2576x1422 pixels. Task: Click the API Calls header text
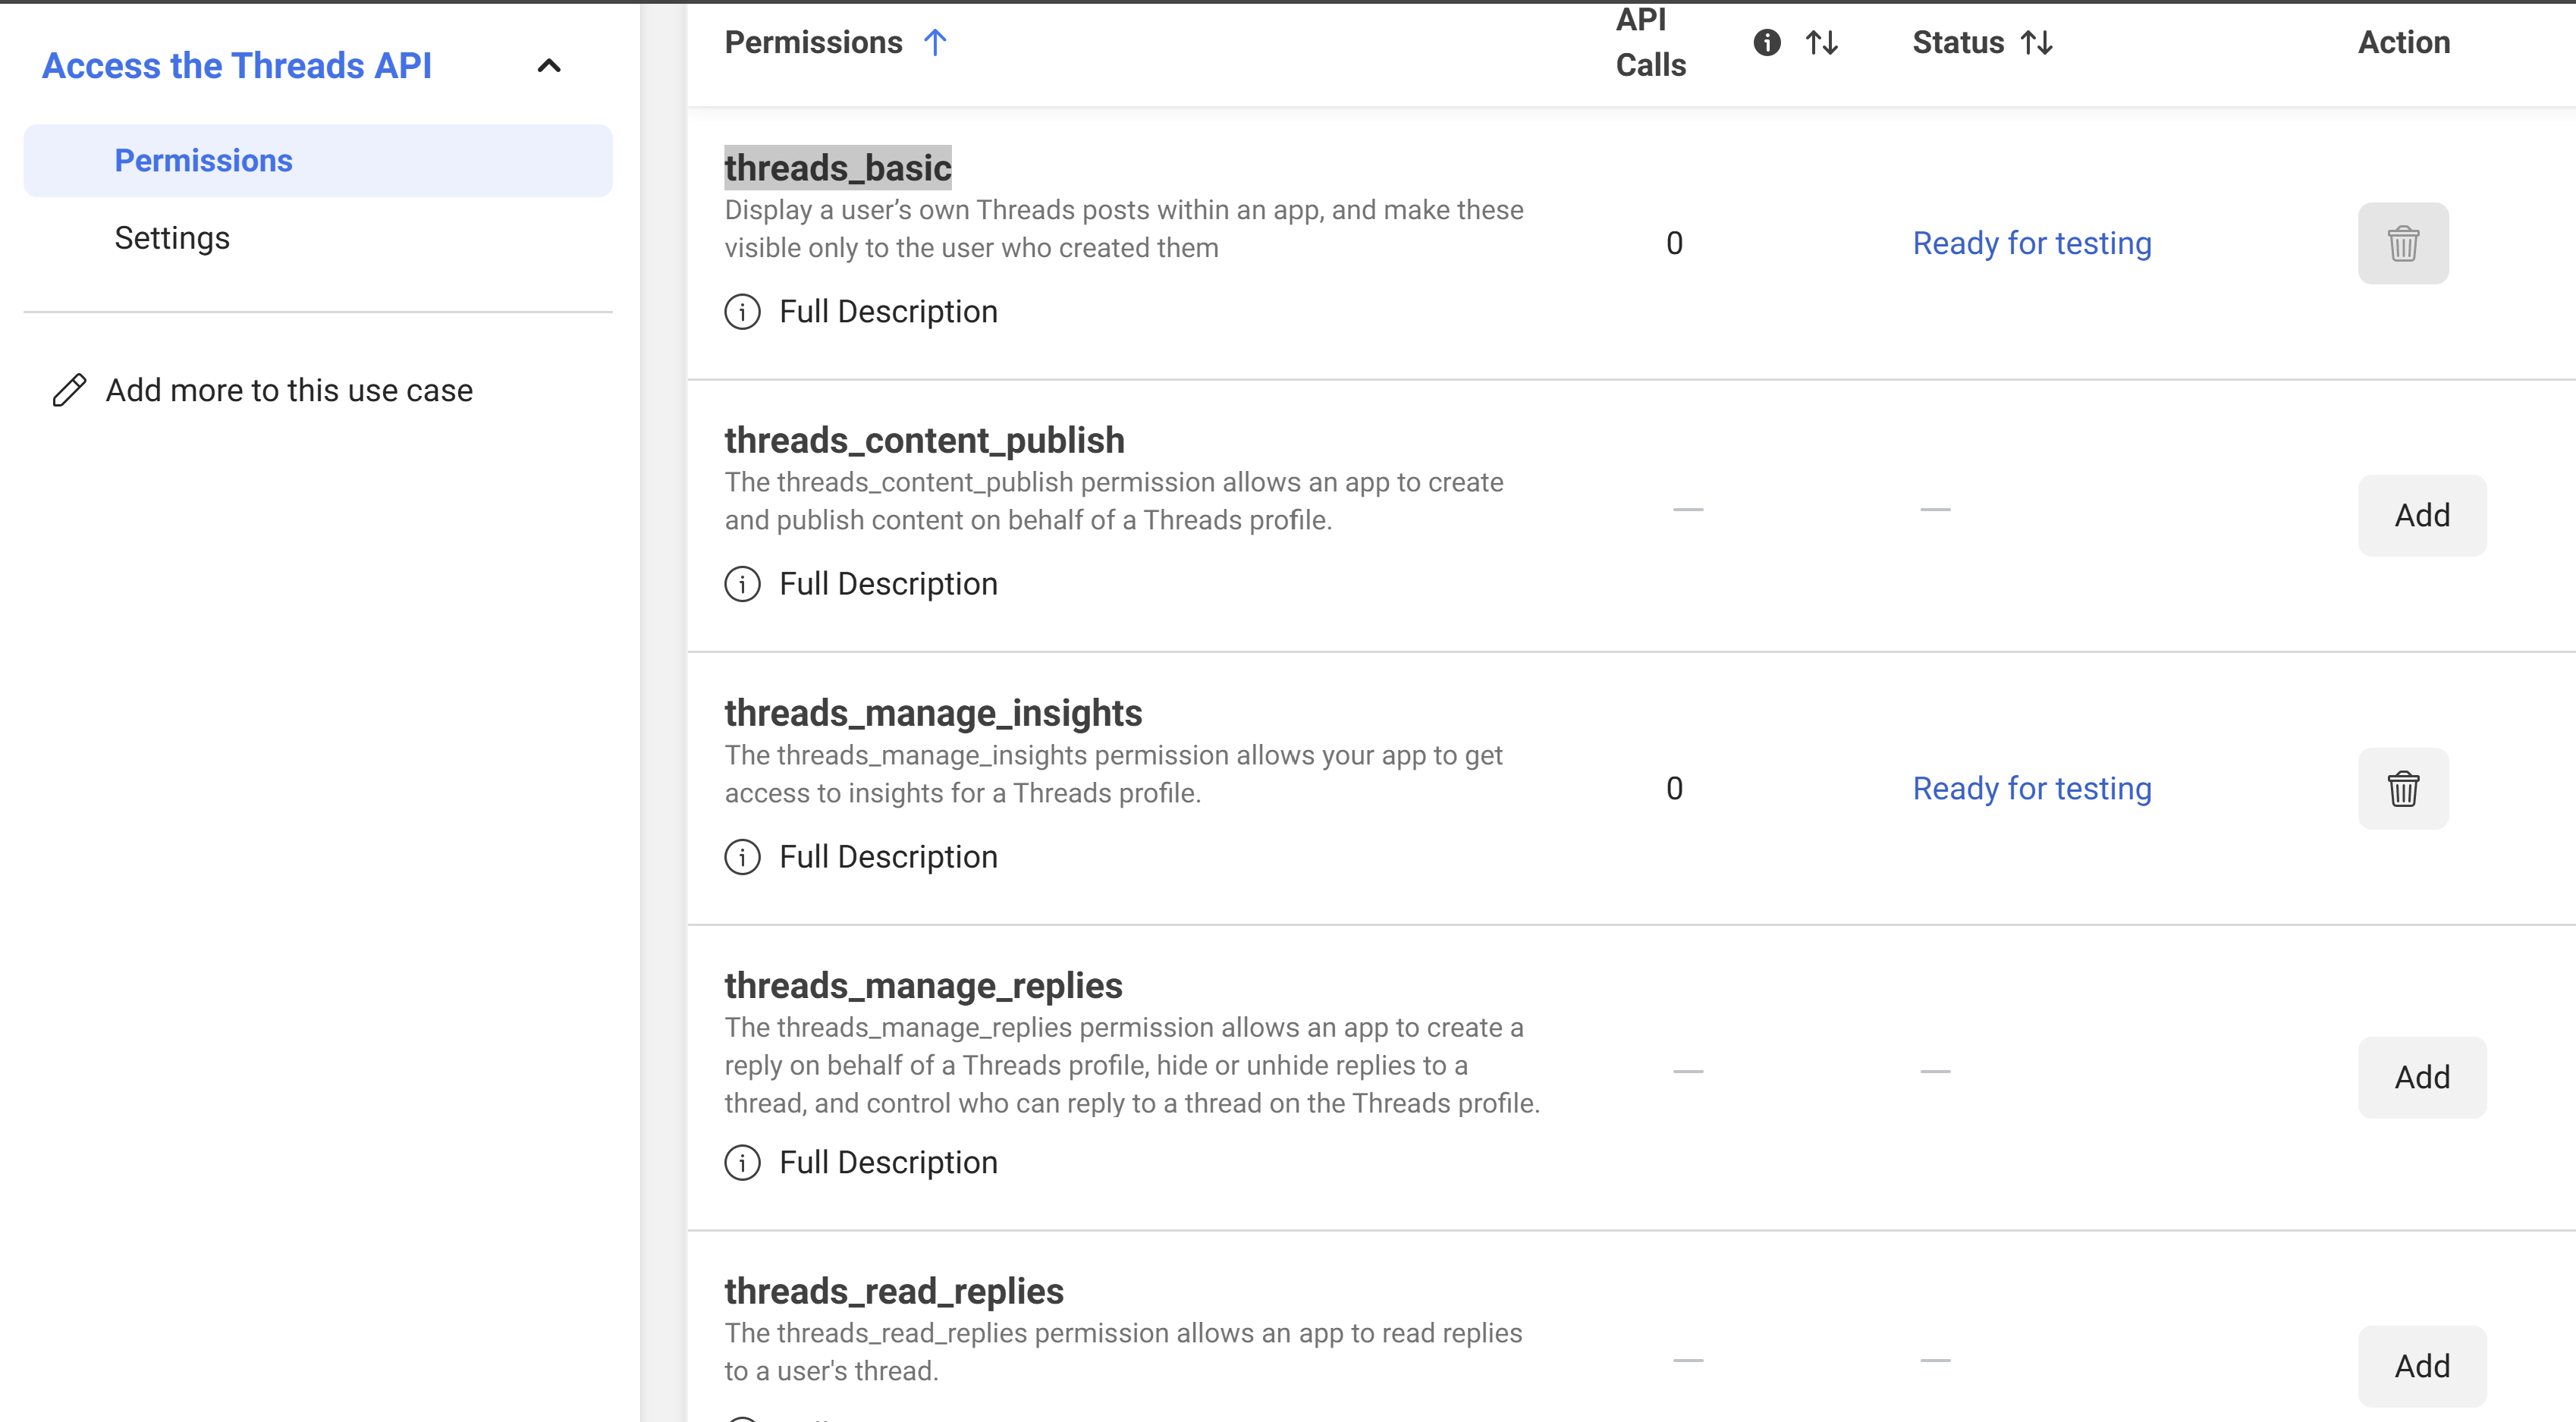coord(1651,42)
